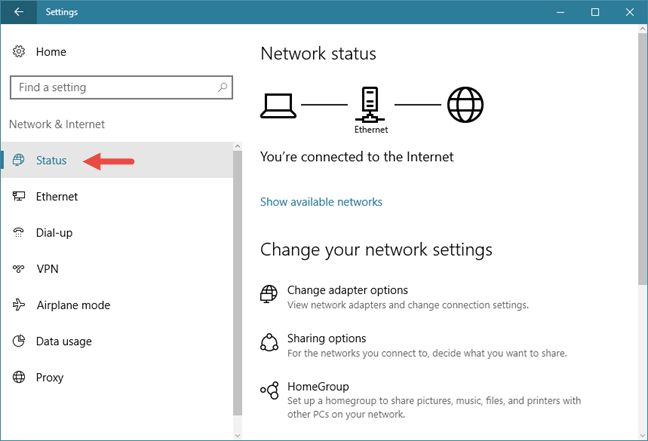The width and height of the screenshot is (648, 441).
Task: Open Change adapter options
Action: click(x=347, y=290)
